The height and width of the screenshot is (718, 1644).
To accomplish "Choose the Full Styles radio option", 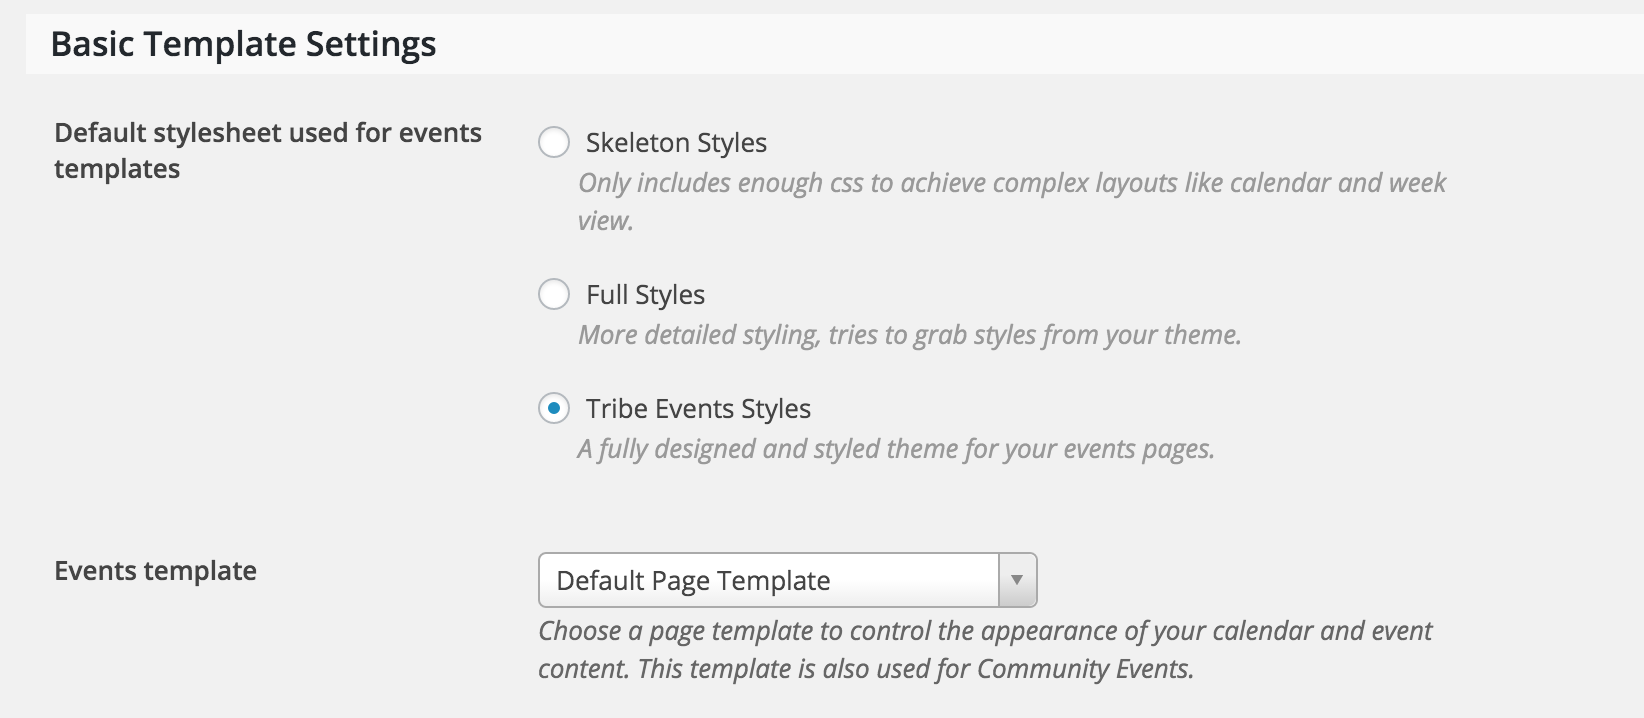I will [554, 295].
